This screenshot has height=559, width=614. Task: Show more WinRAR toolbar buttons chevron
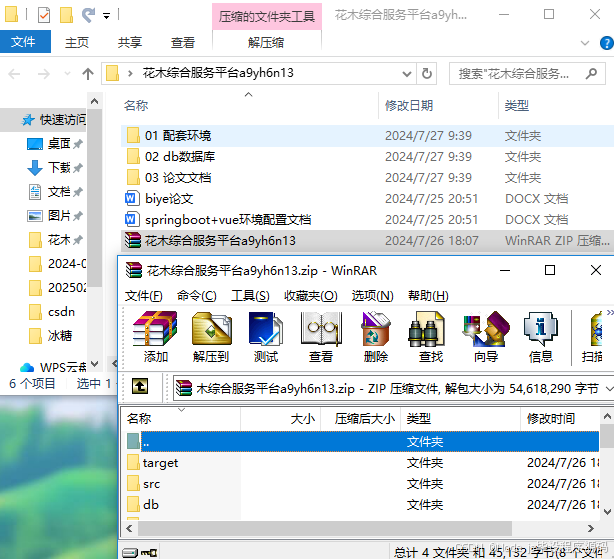[610, 312]
